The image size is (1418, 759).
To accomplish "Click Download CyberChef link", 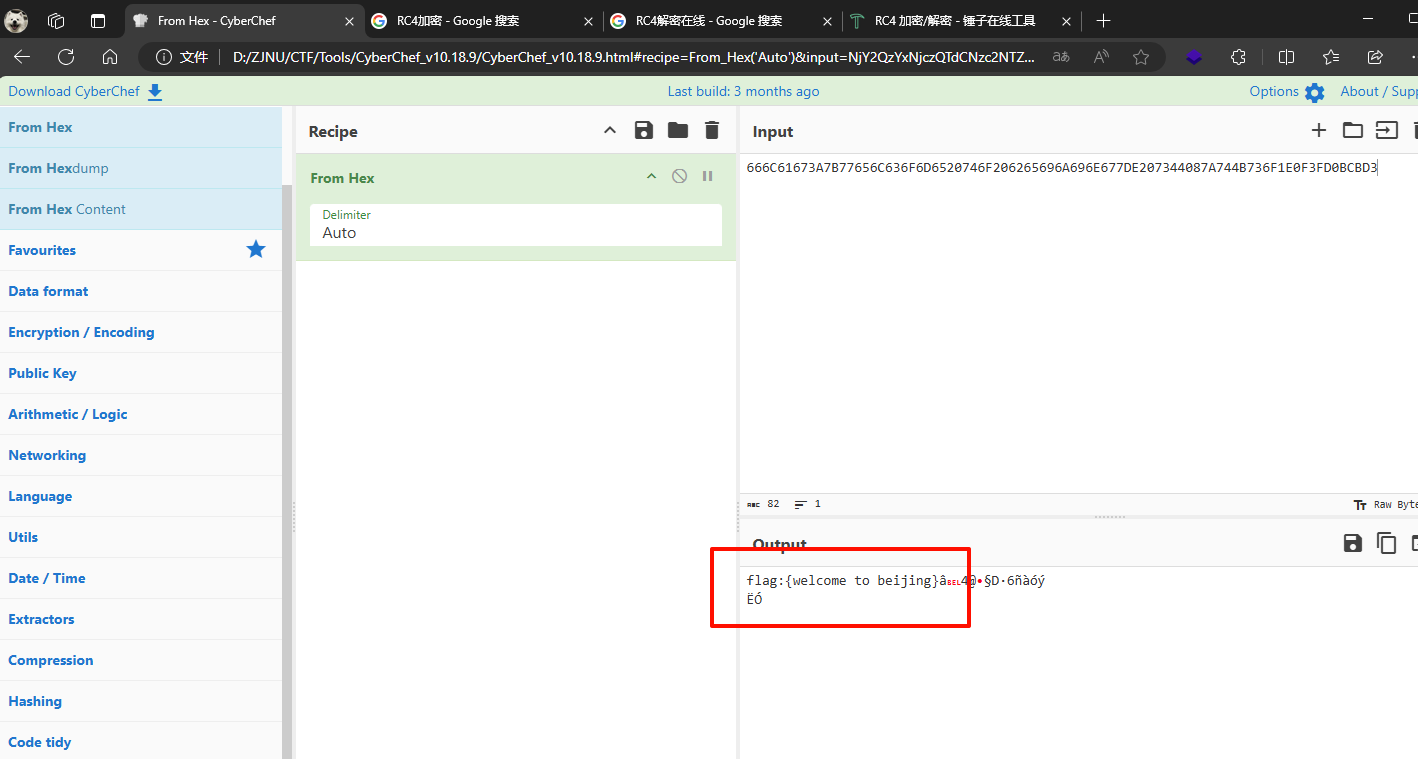I will coord(85,92).
